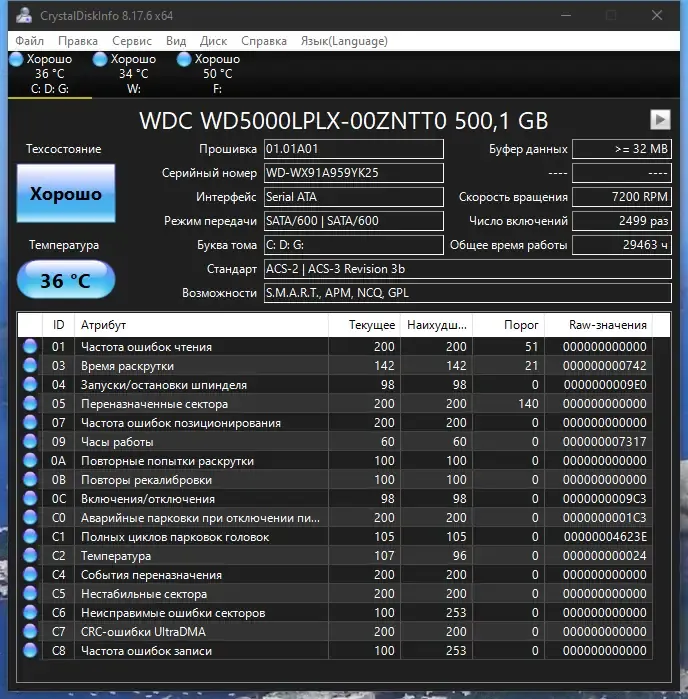Click the drive title WDC WD5000LPLX-00ZNTT0
Screen dimensions: 688x699
coord(343,120)
